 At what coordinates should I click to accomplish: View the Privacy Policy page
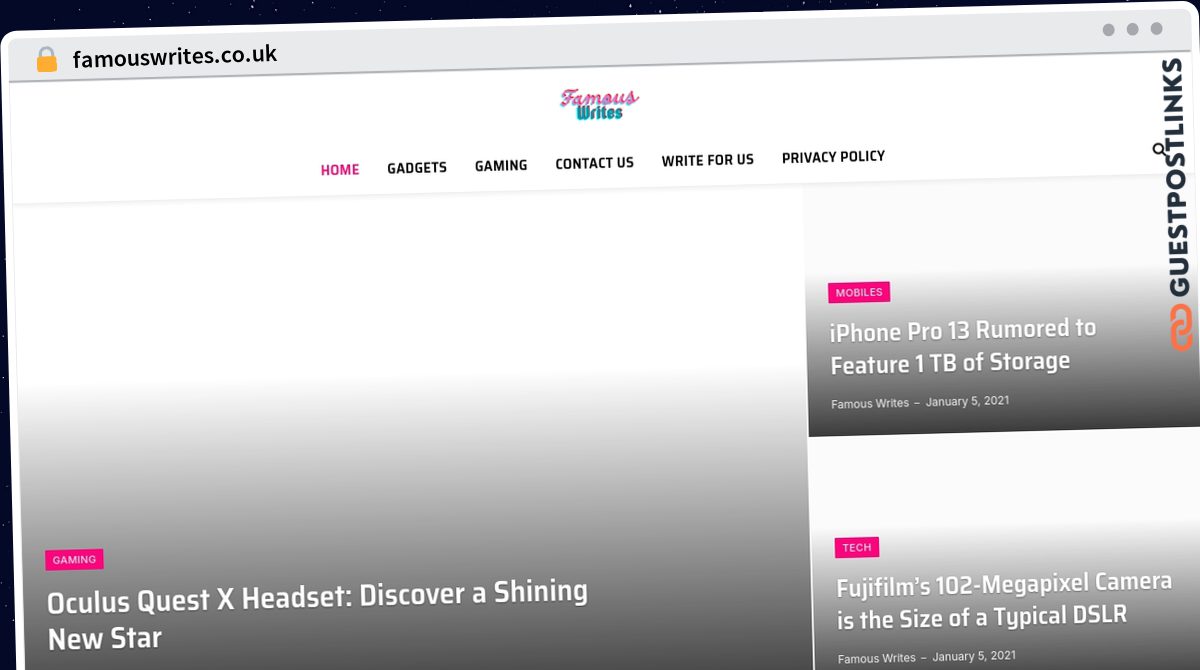pos(833,157)
